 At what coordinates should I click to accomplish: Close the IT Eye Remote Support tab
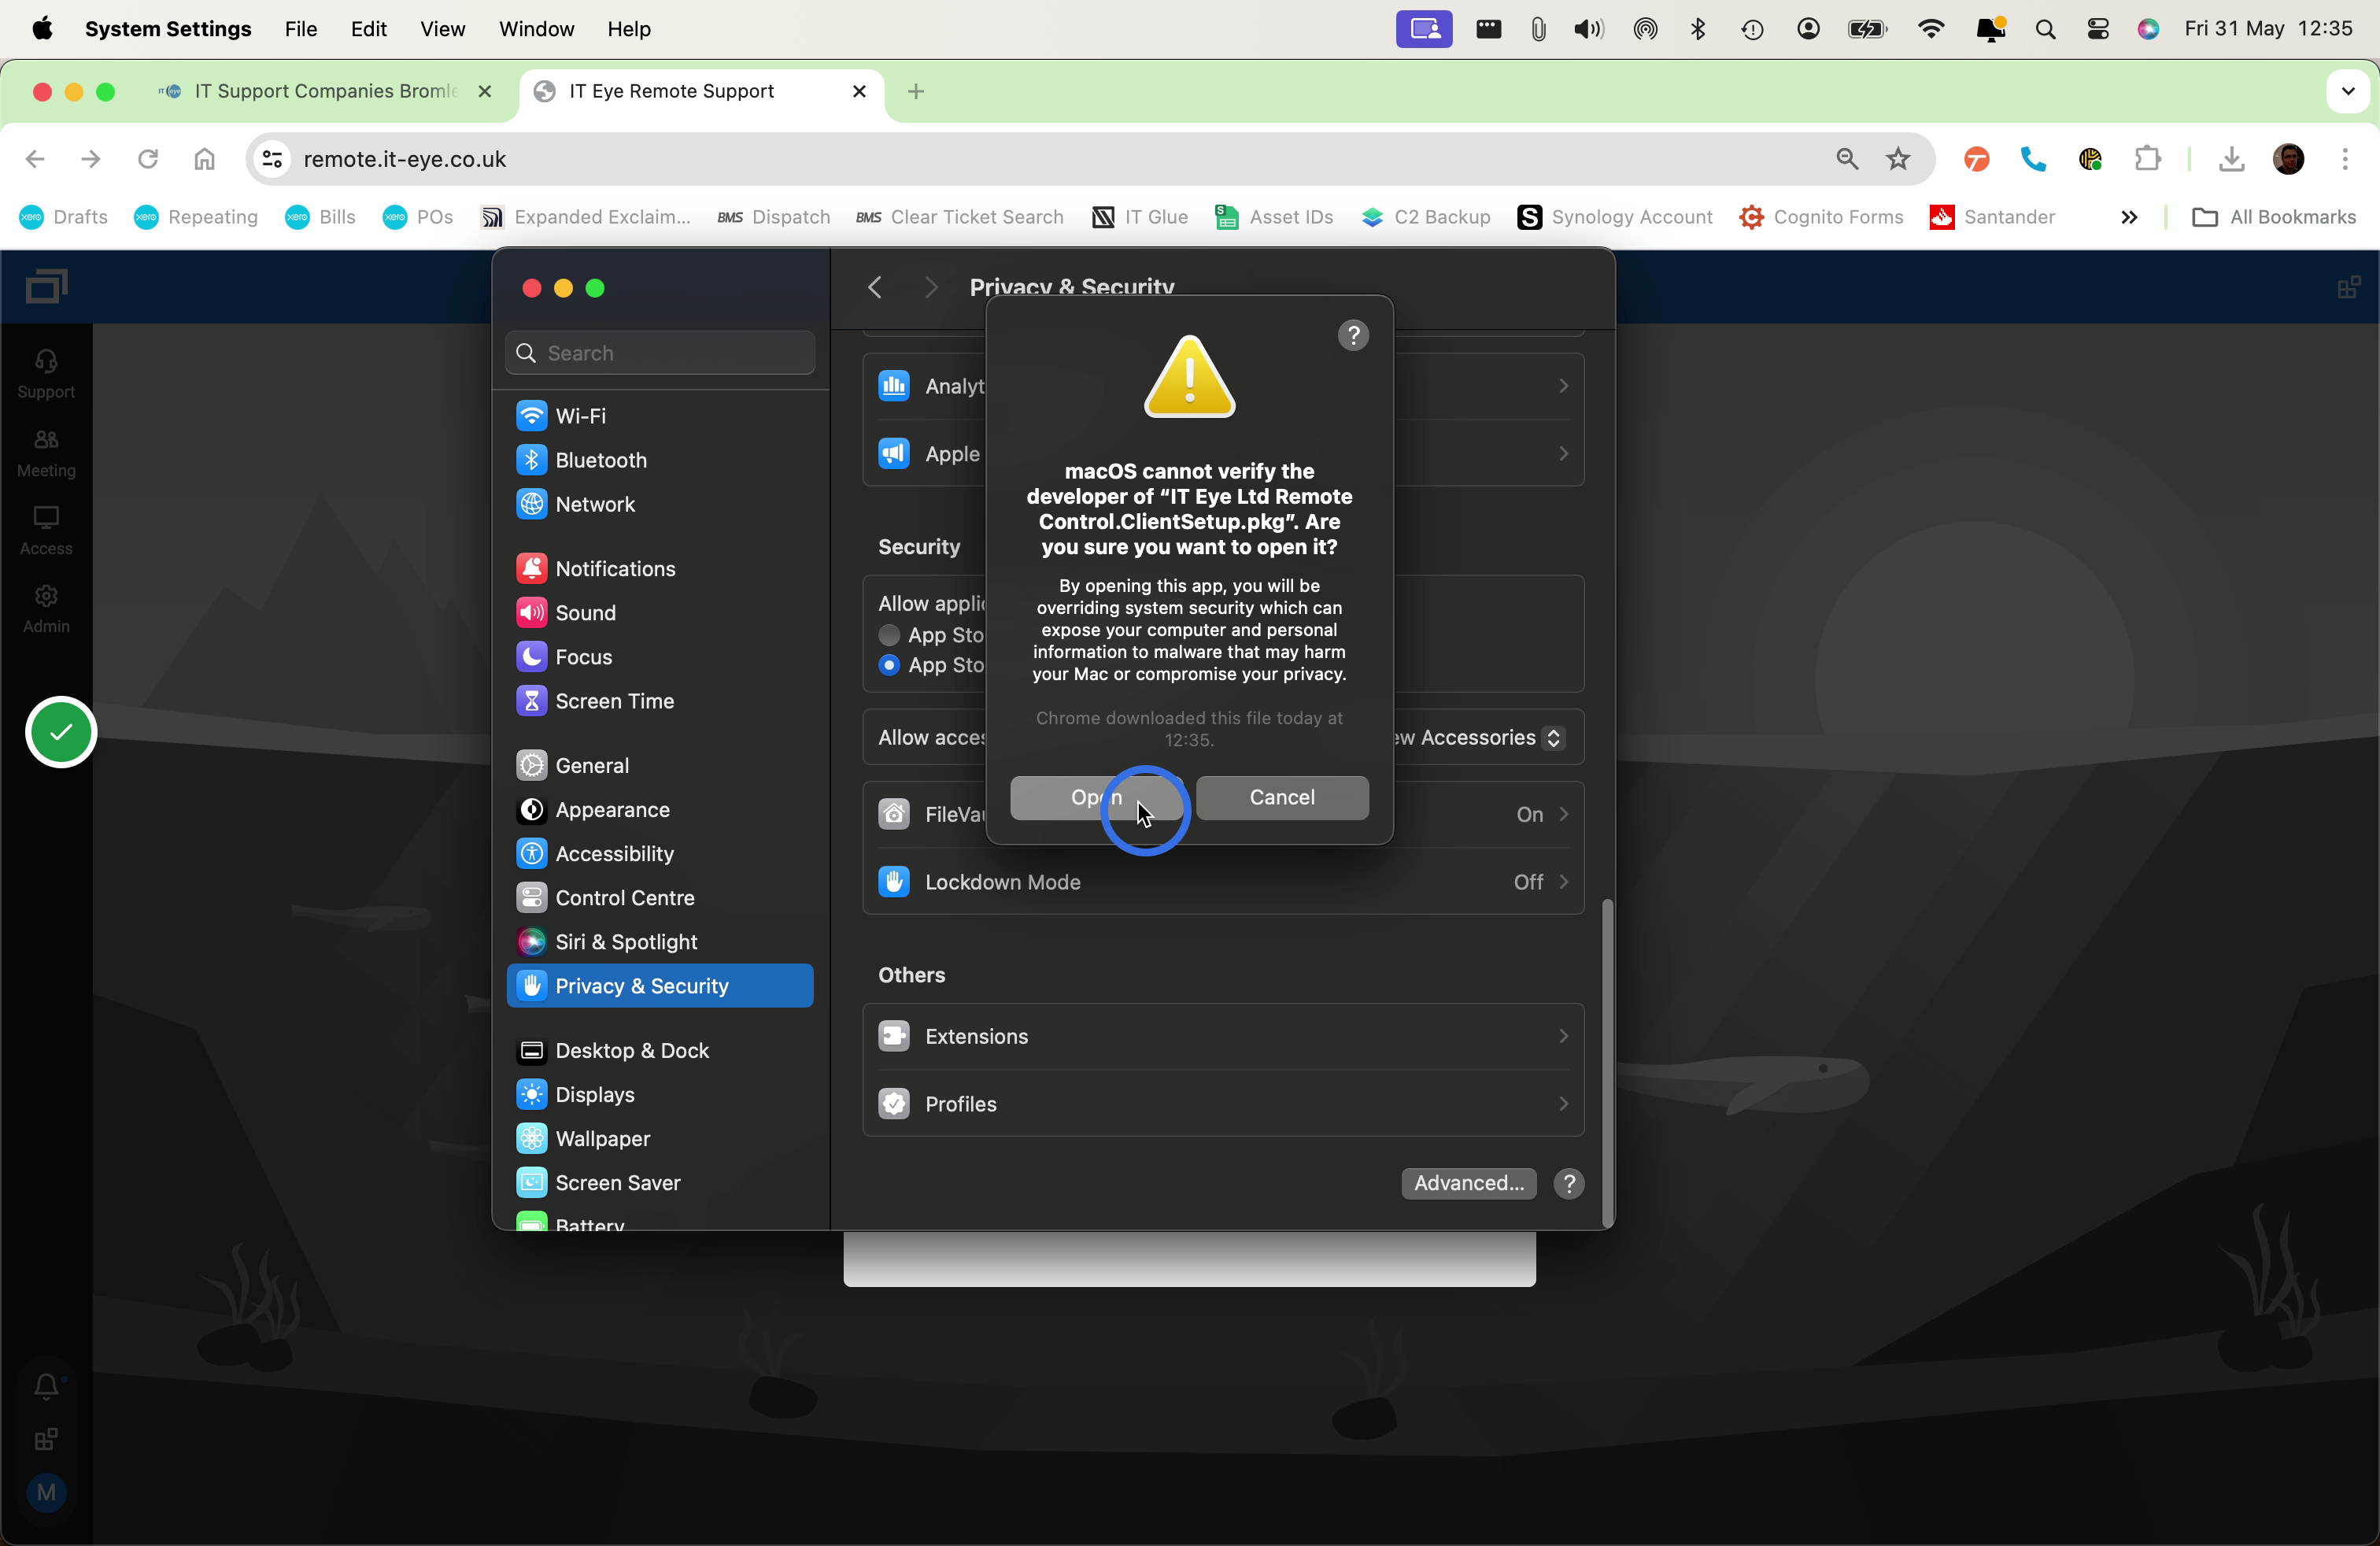click(x=858, y=91)
